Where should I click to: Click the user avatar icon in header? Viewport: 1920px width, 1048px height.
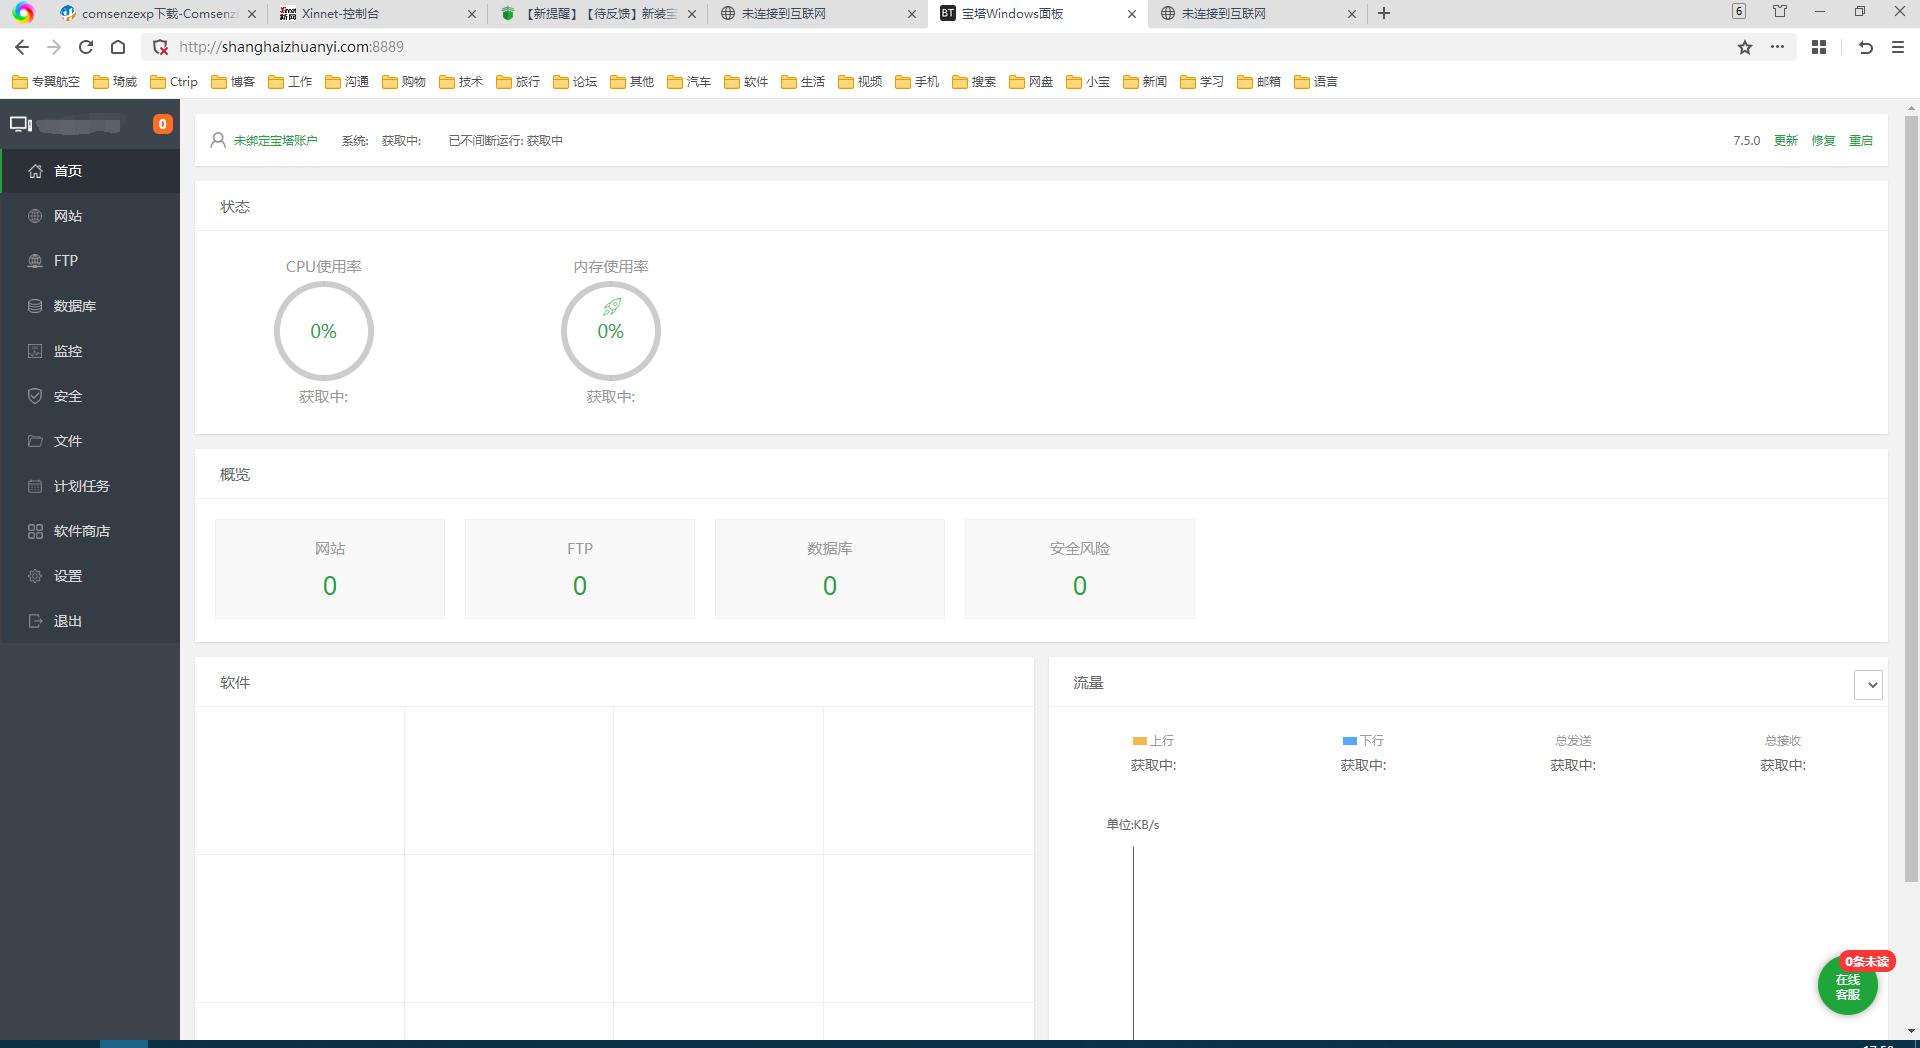click(x=218, y=141)
